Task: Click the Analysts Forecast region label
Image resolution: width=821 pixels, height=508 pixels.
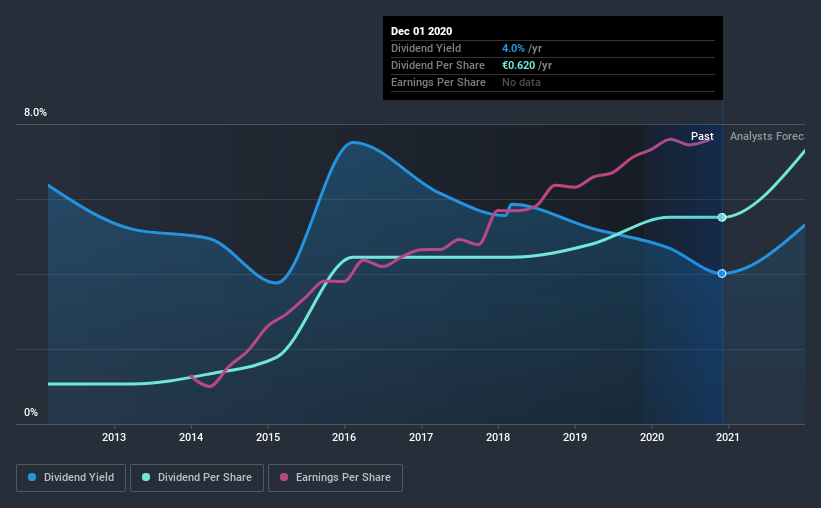Action: click(767, 136)
